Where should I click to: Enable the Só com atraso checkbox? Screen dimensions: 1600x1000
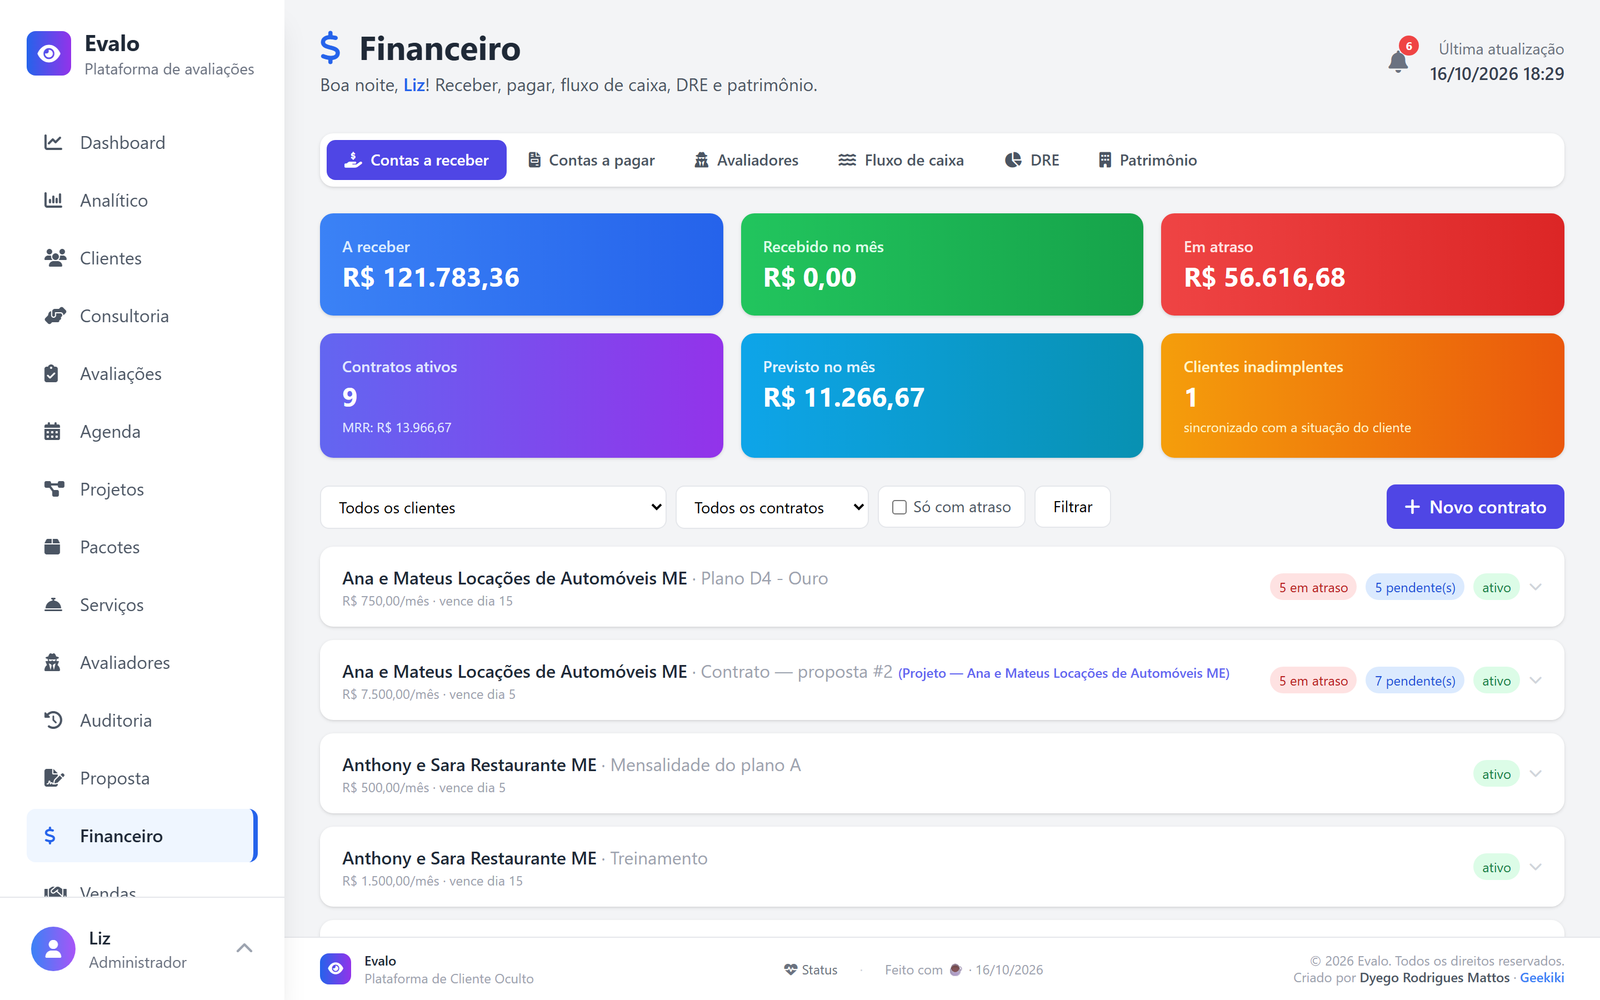899,507
